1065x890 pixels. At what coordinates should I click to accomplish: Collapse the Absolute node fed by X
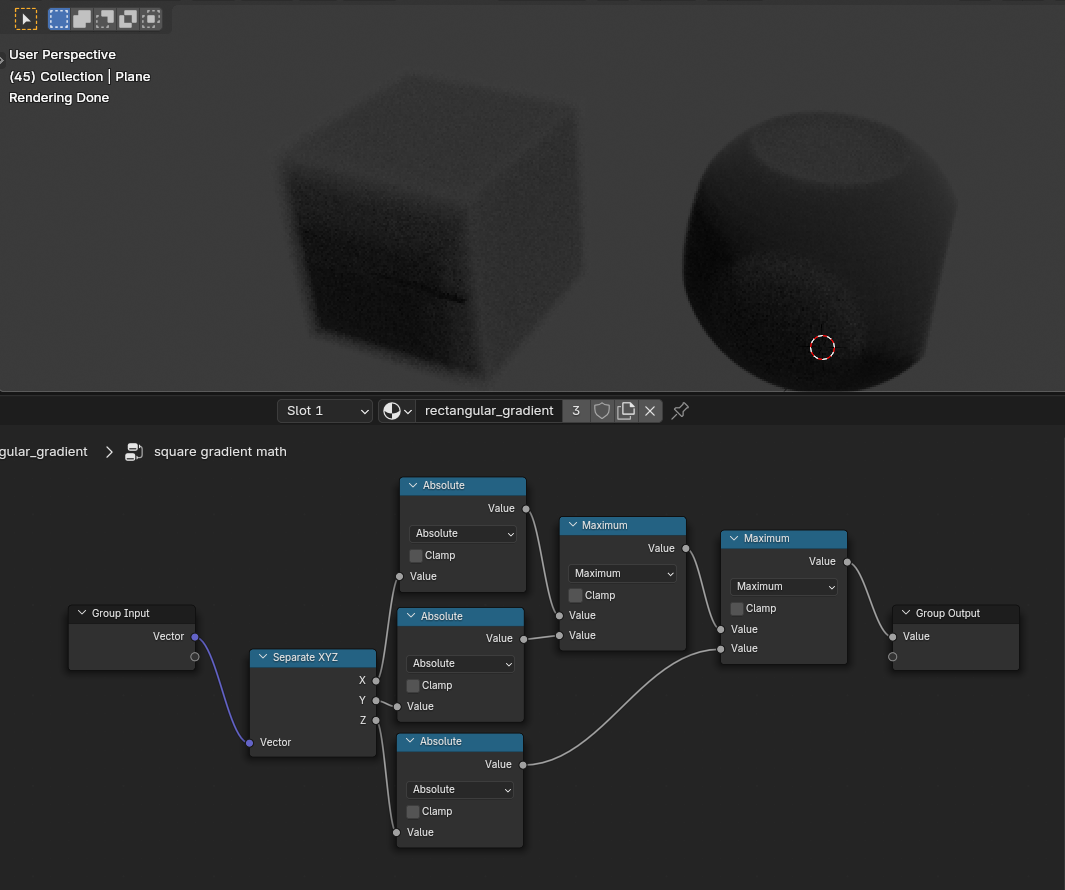point(413,485)
